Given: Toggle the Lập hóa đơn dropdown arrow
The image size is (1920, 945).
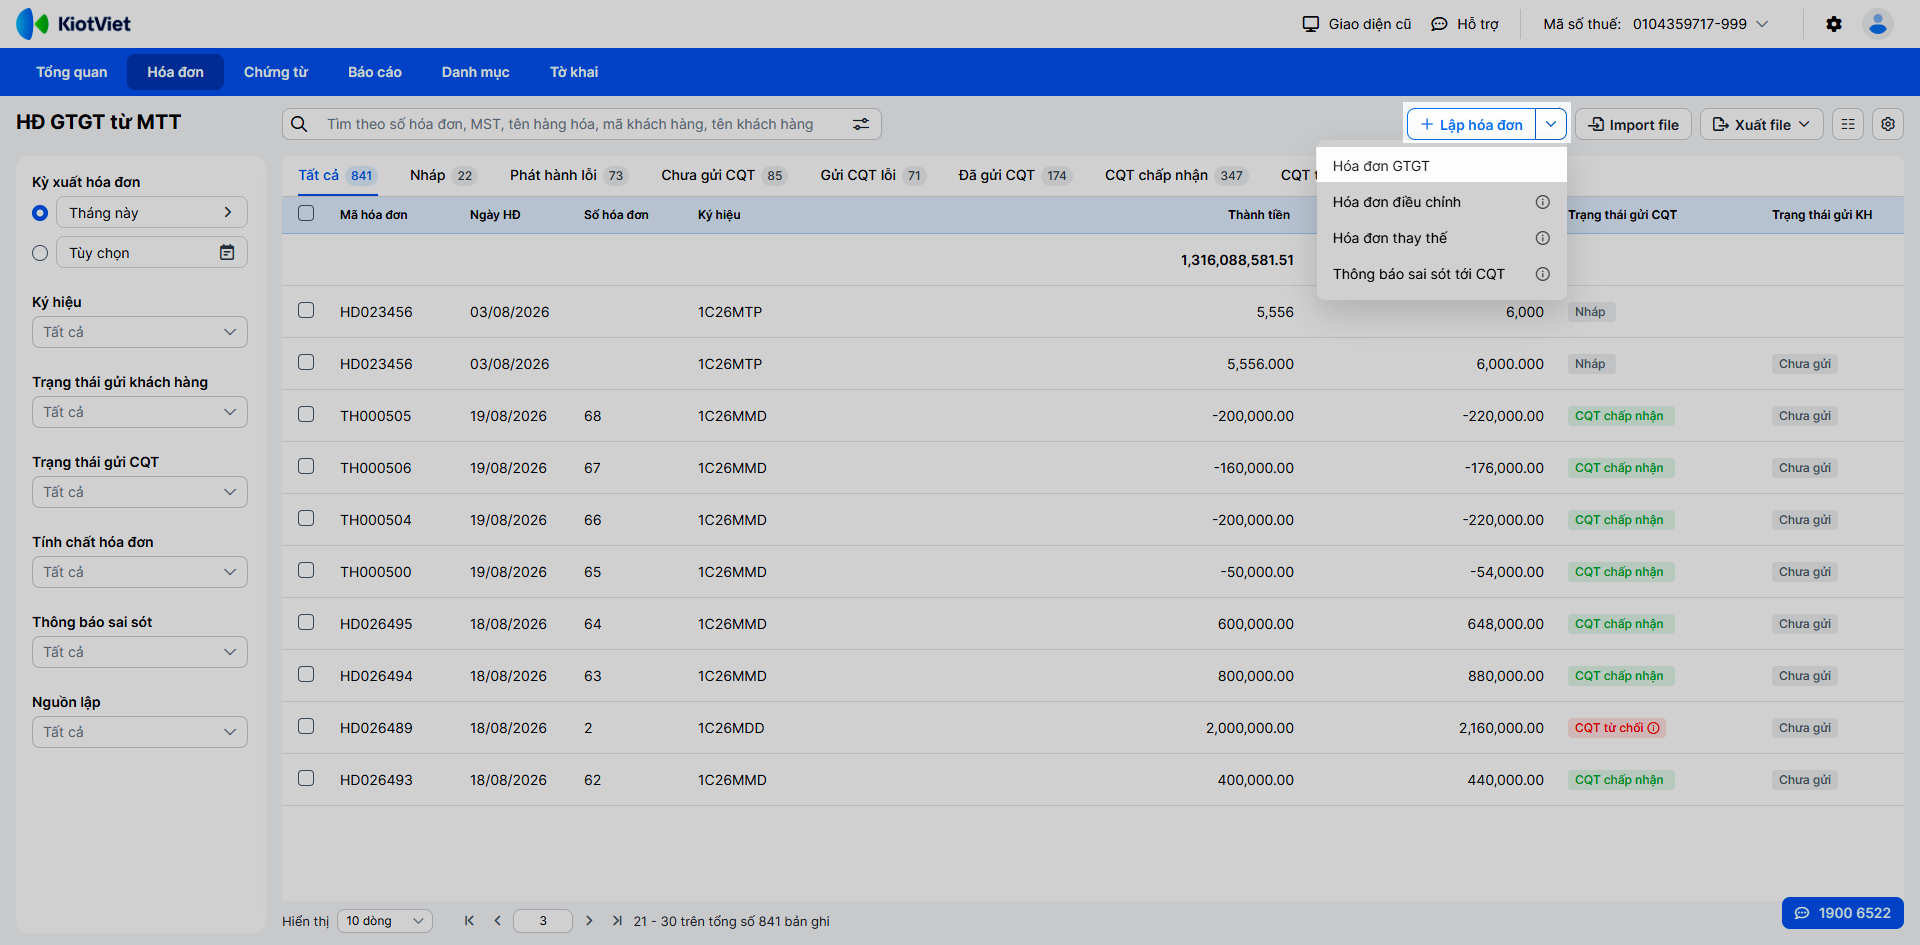Looking at the screenshot, I should (x=1551, y=124).
